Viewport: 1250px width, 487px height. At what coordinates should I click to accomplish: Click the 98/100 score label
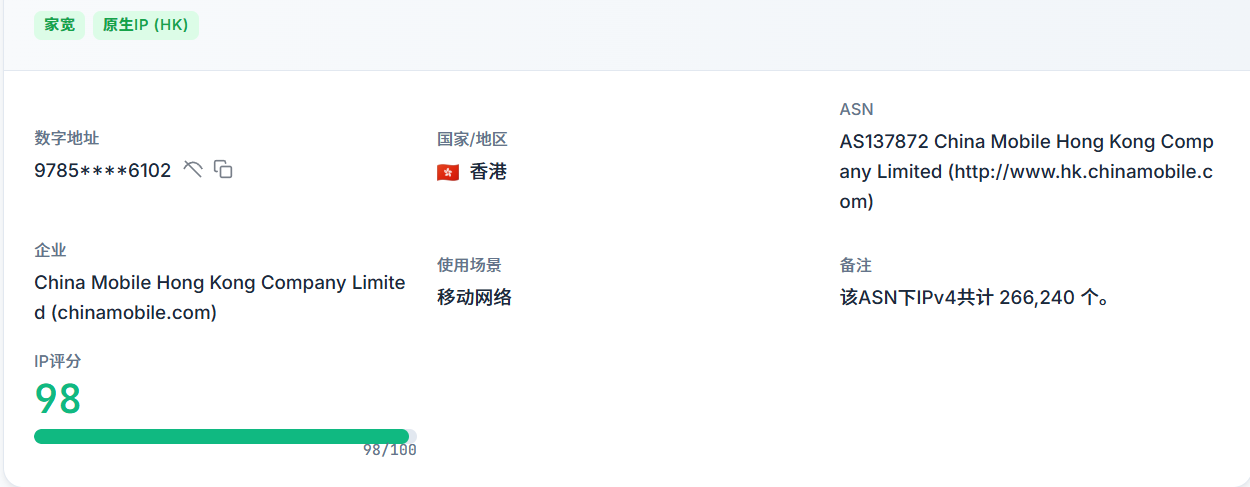pos(389,451)
